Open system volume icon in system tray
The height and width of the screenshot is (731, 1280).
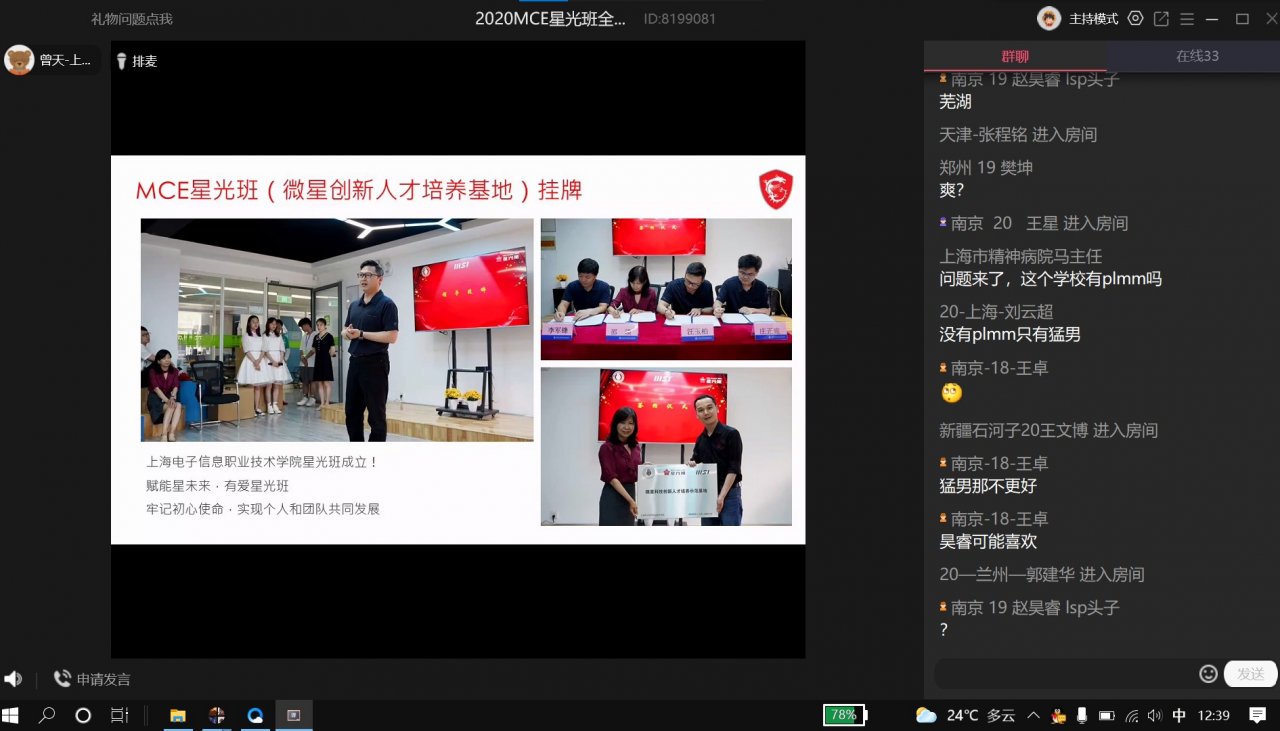click(1155, 715)
